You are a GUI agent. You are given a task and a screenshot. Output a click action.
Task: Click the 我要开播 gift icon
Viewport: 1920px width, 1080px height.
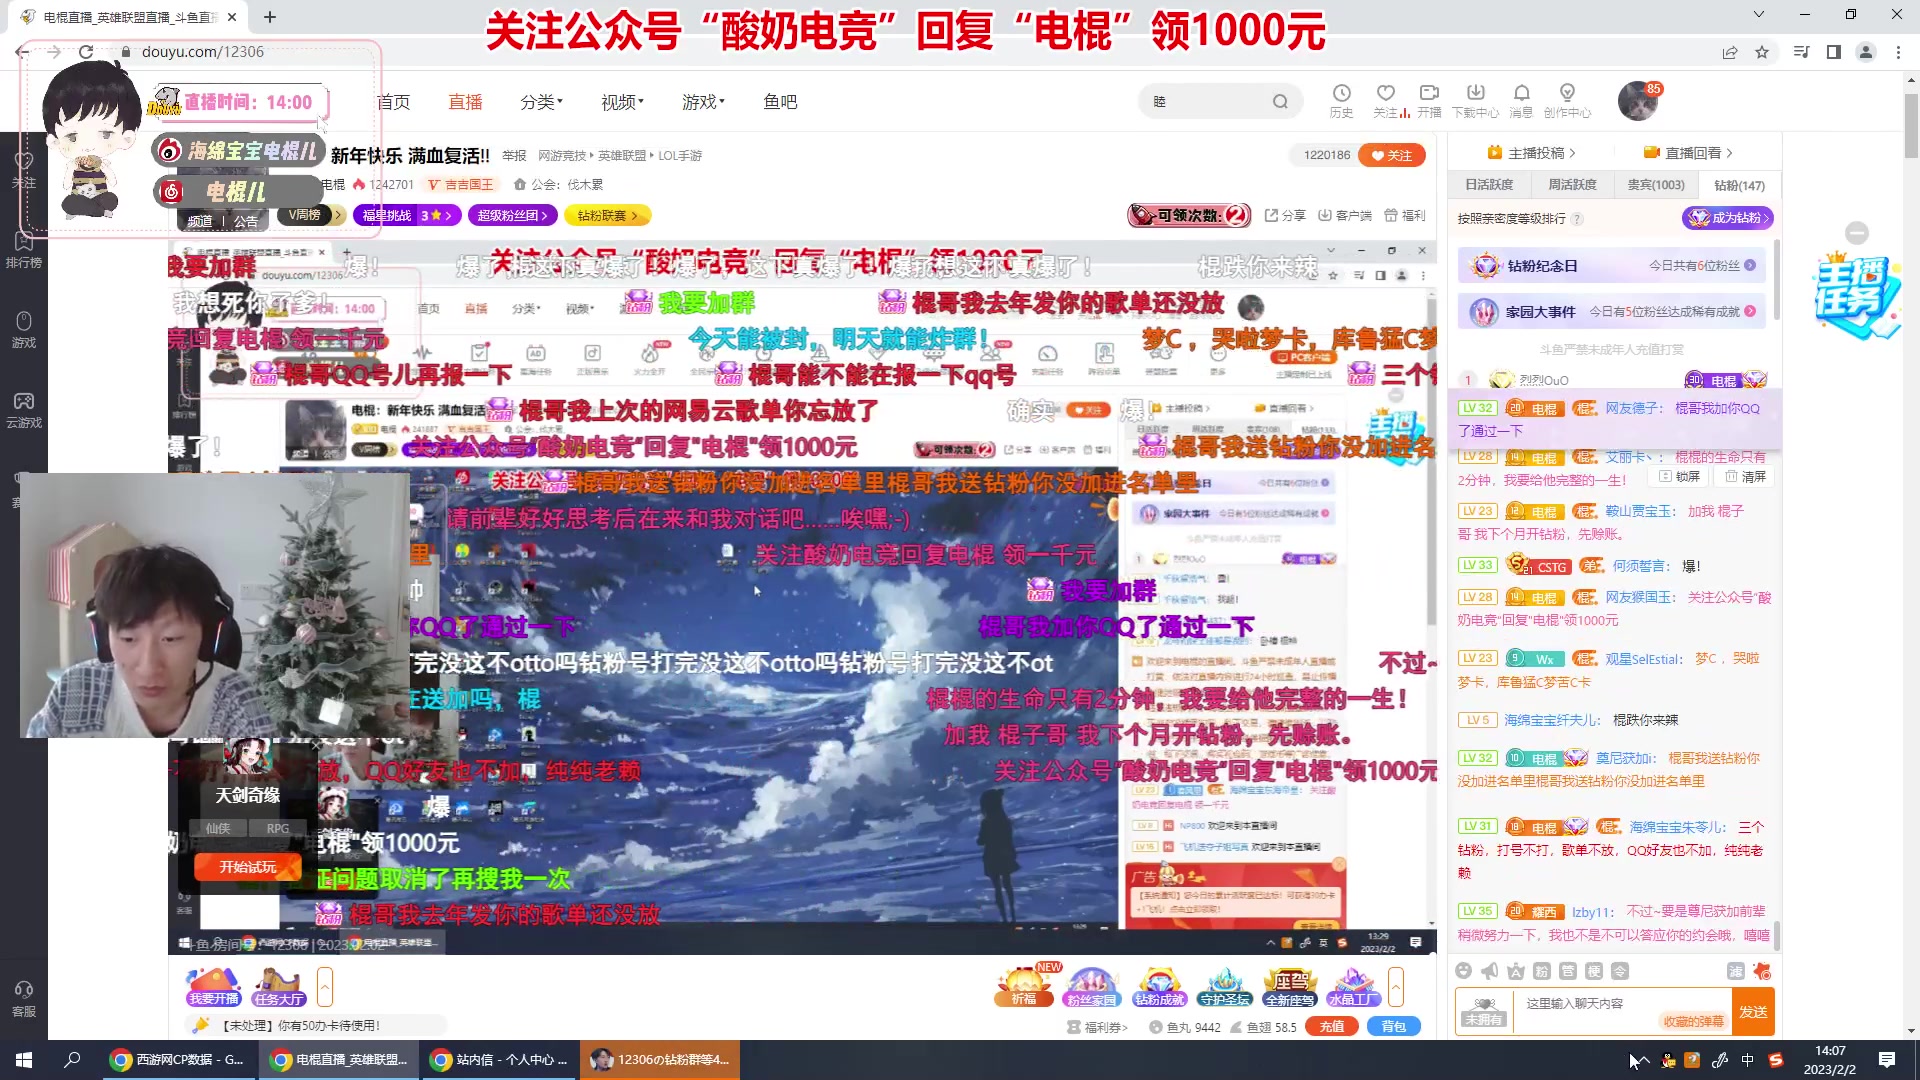click(214, 987)
